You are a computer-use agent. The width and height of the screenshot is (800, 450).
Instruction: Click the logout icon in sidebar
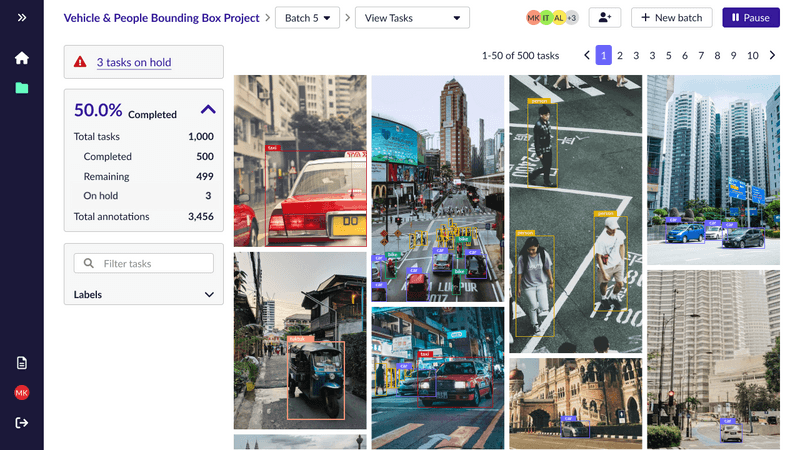(21, 422)
